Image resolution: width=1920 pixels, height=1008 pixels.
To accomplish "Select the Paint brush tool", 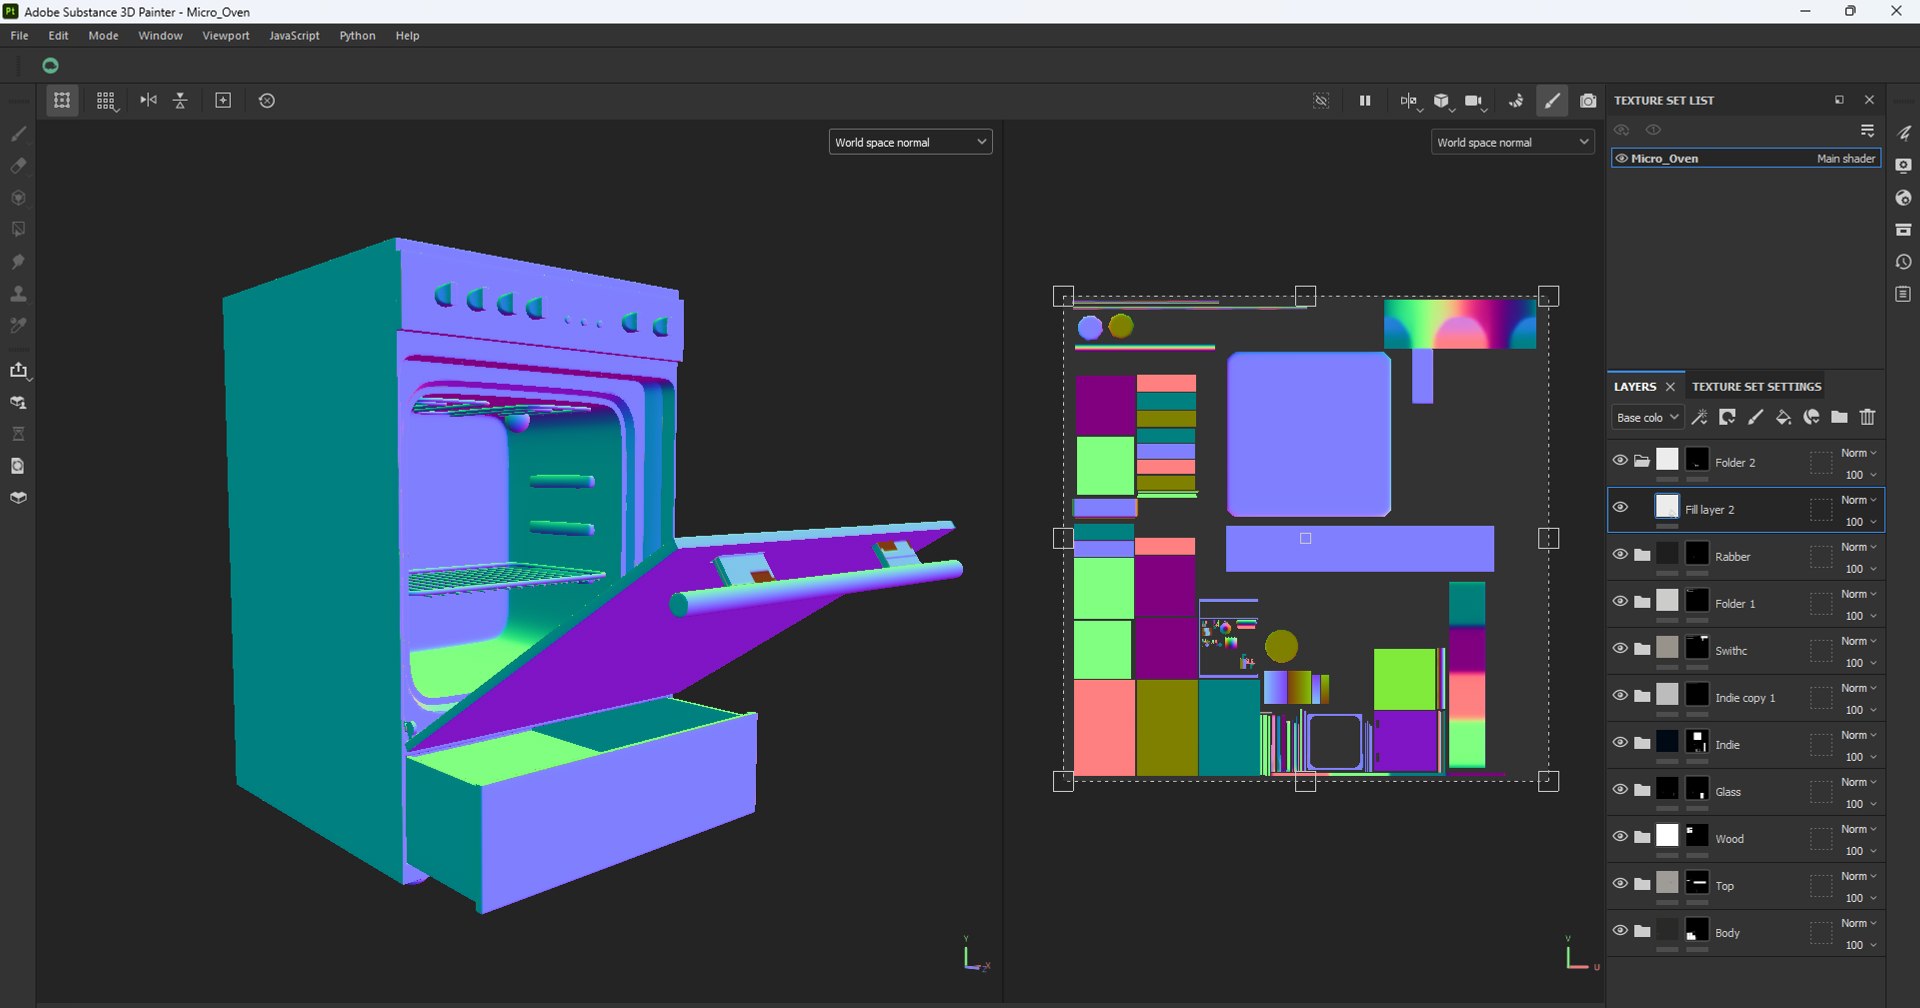I will coord(18,133).
